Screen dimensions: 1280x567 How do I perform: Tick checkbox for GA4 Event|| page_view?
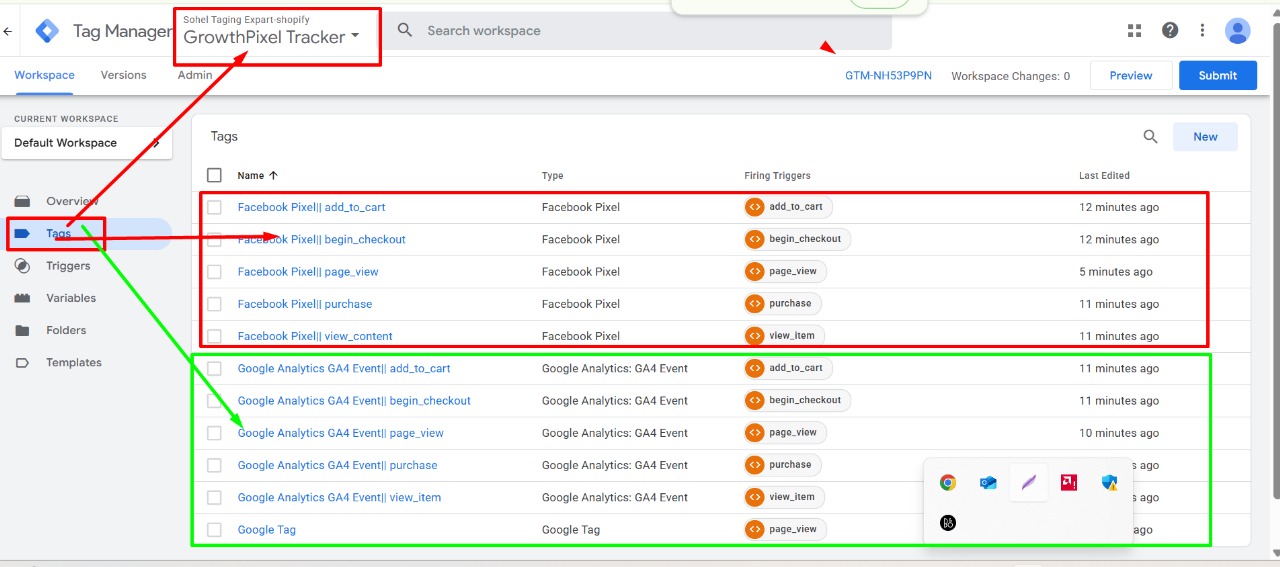coord(214,433)
